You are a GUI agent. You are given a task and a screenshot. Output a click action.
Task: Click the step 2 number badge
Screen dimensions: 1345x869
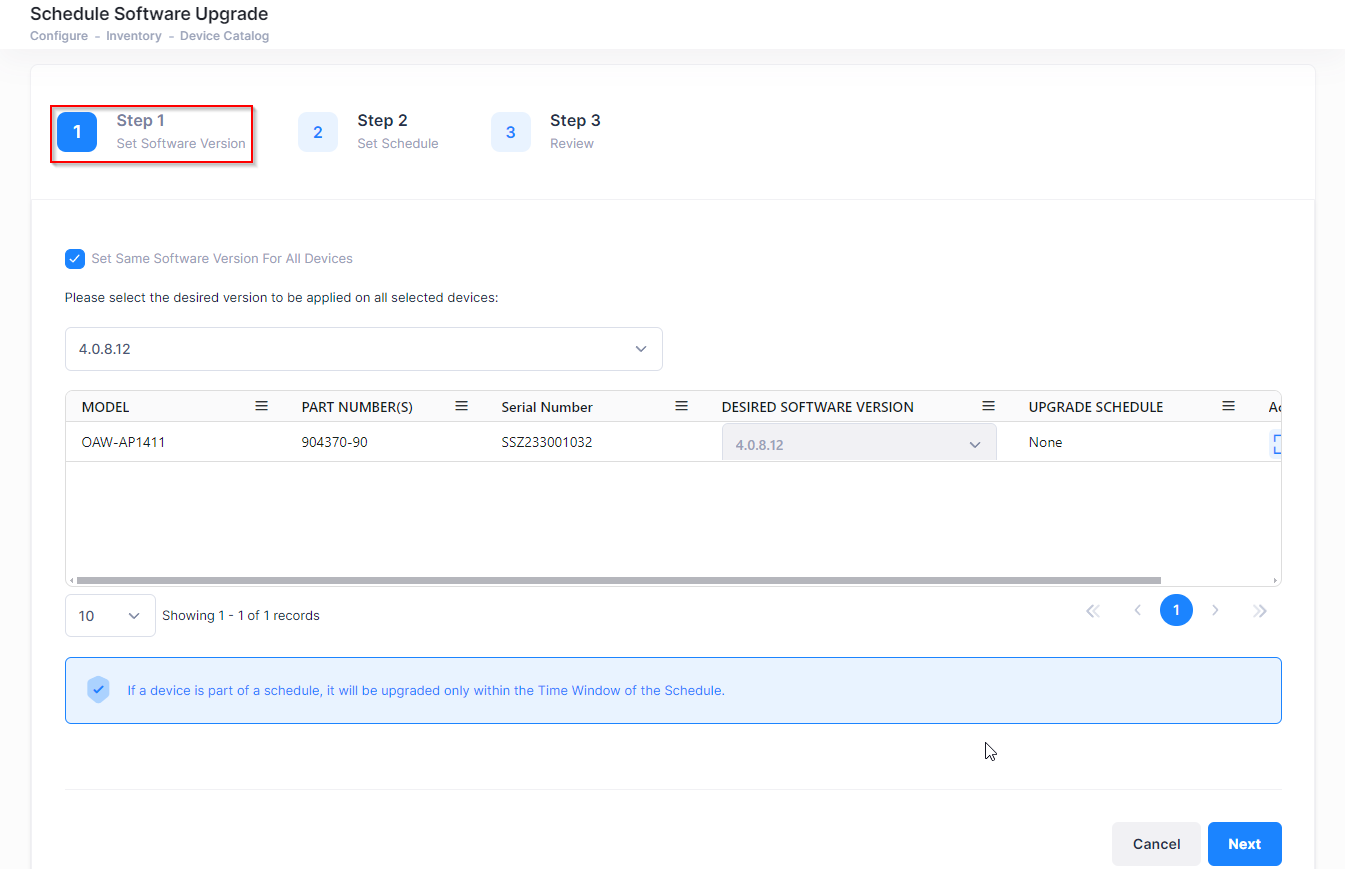[318, 132]
